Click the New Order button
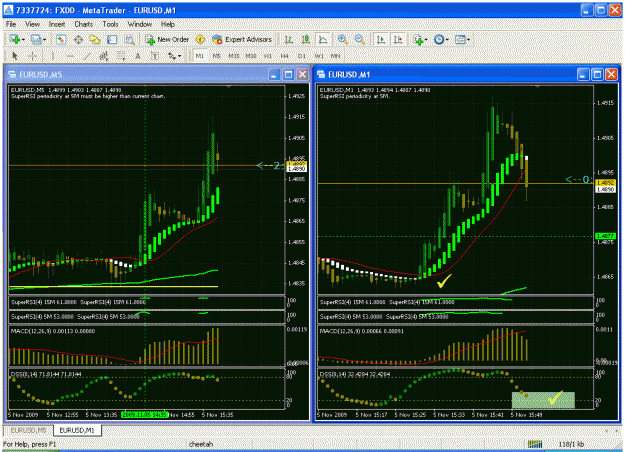Image resolution: width=625 pixels, height=452 pixels. (167, 39)
